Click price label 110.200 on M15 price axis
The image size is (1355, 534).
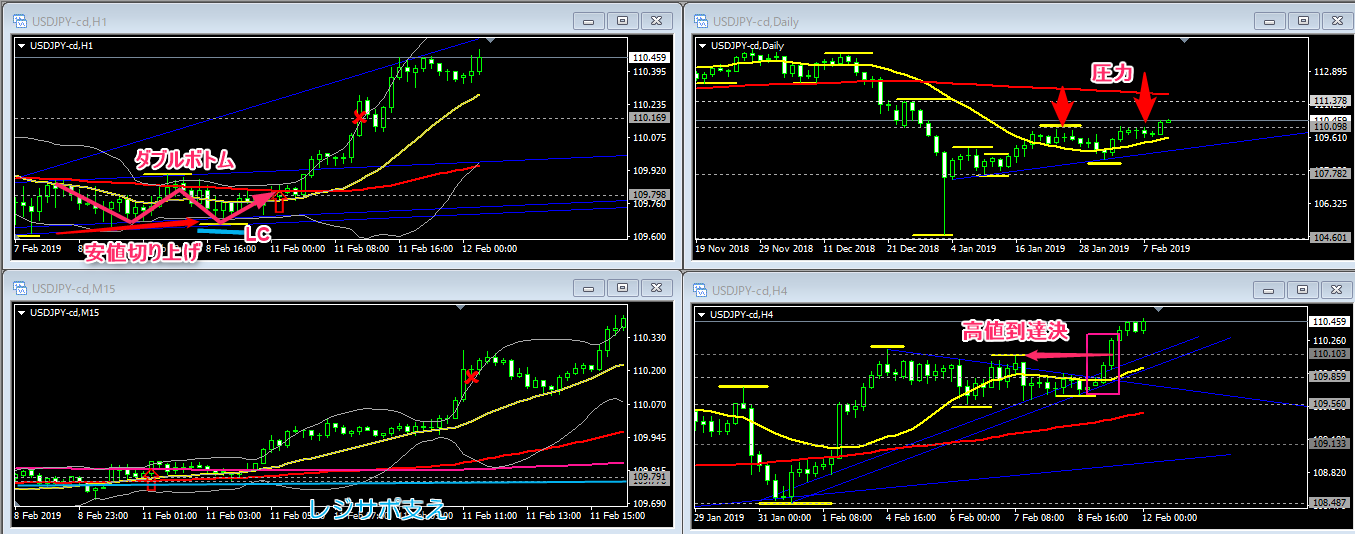click(649, 371)
